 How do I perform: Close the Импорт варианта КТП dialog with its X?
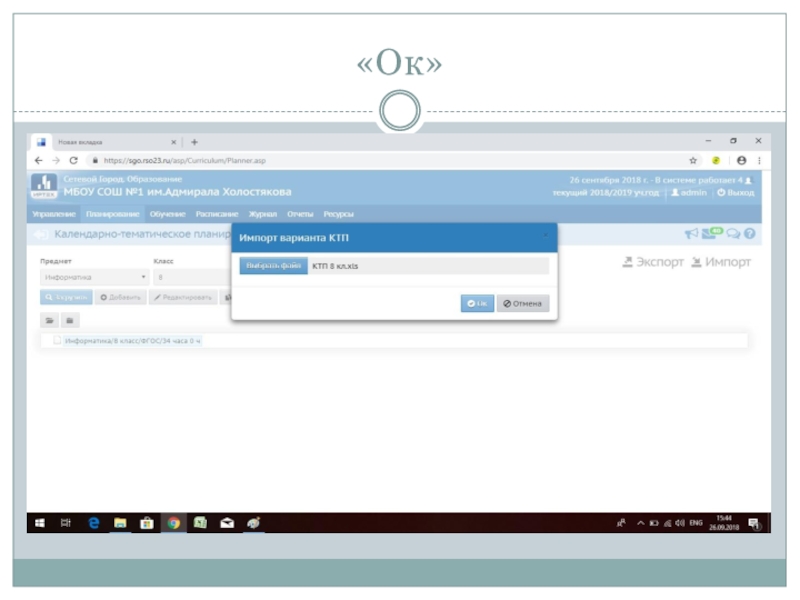[545, 235]
